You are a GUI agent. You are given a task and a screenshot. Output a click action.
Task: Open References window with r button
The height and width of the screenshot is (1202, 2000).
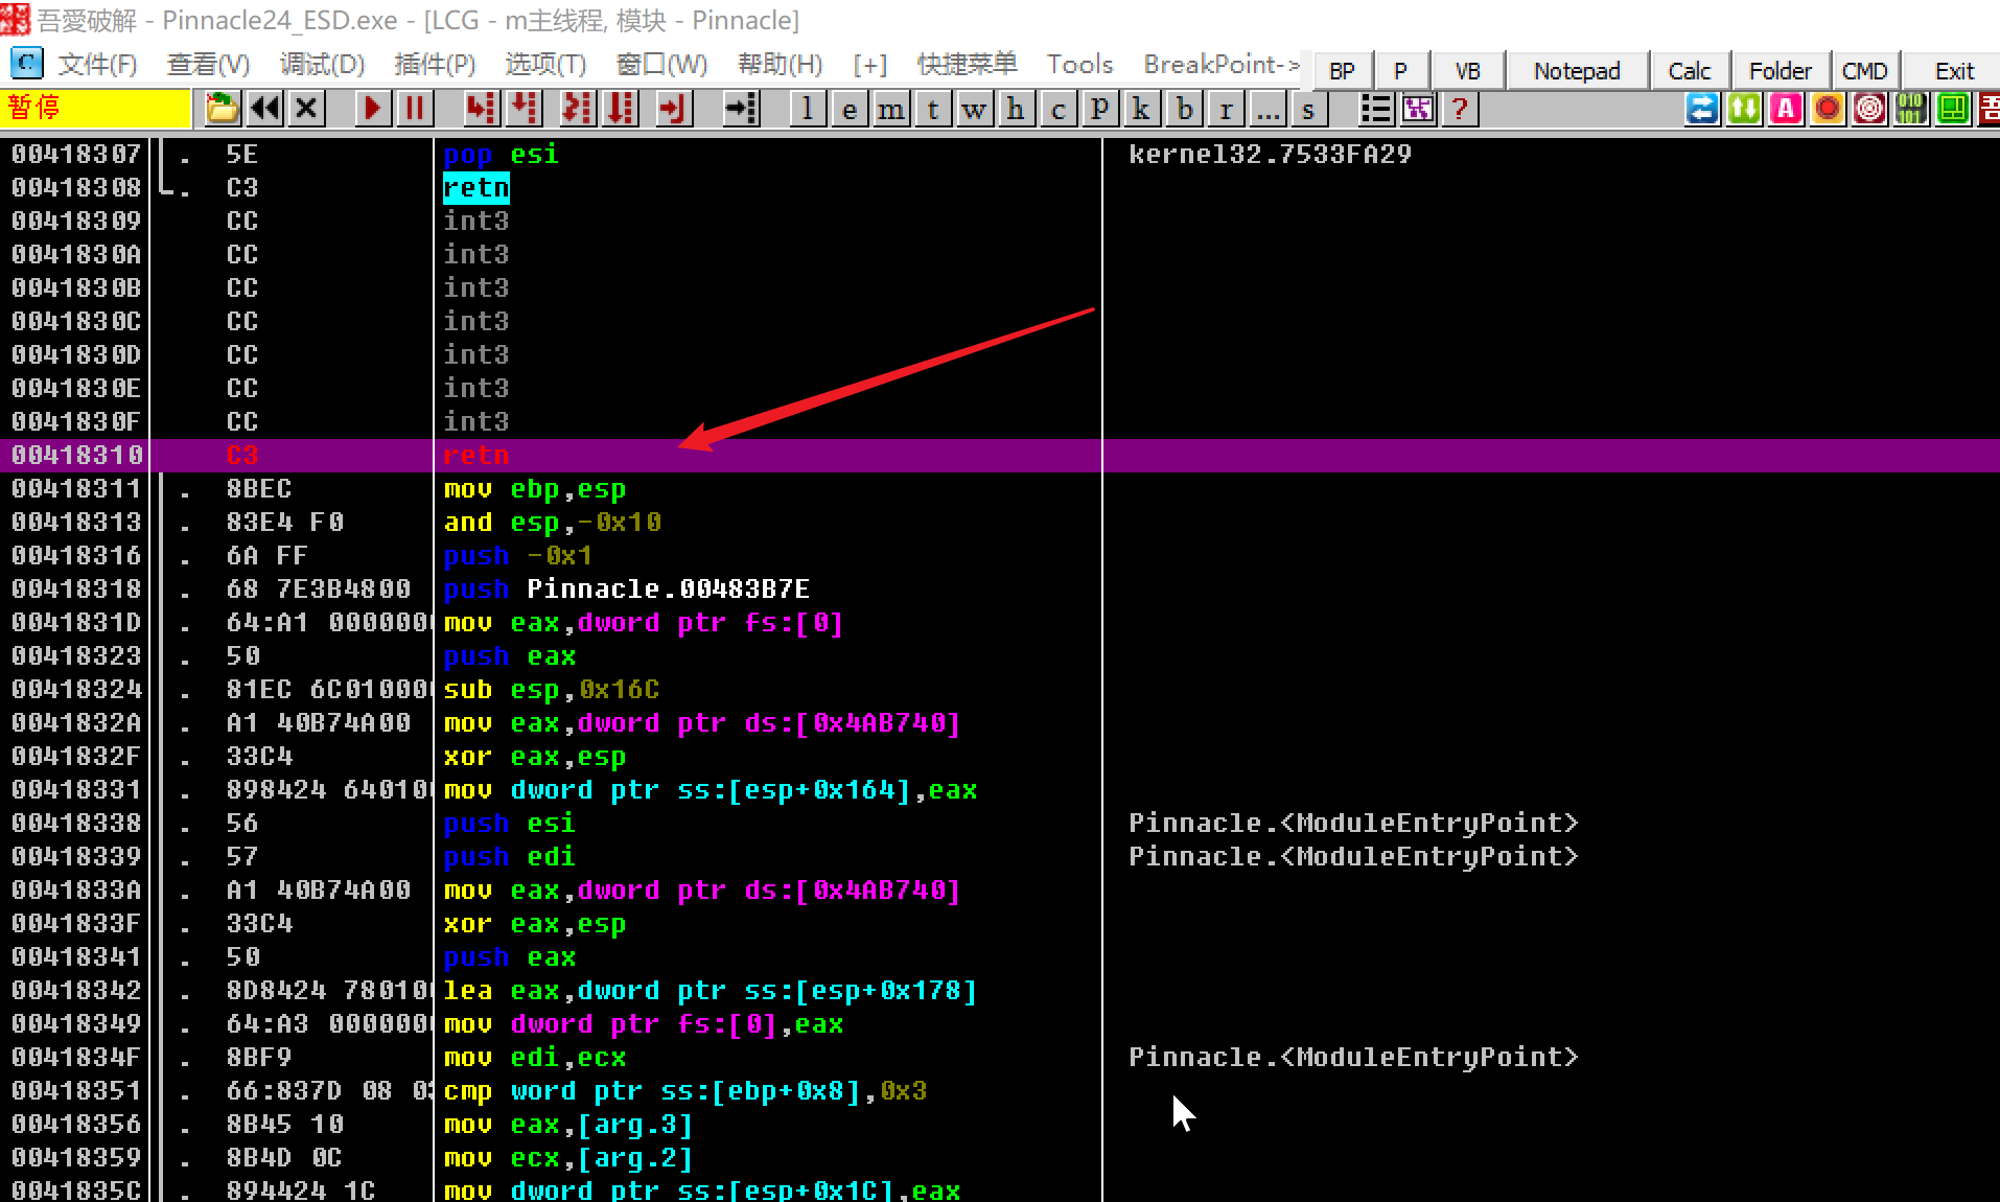coord(1226,108)
